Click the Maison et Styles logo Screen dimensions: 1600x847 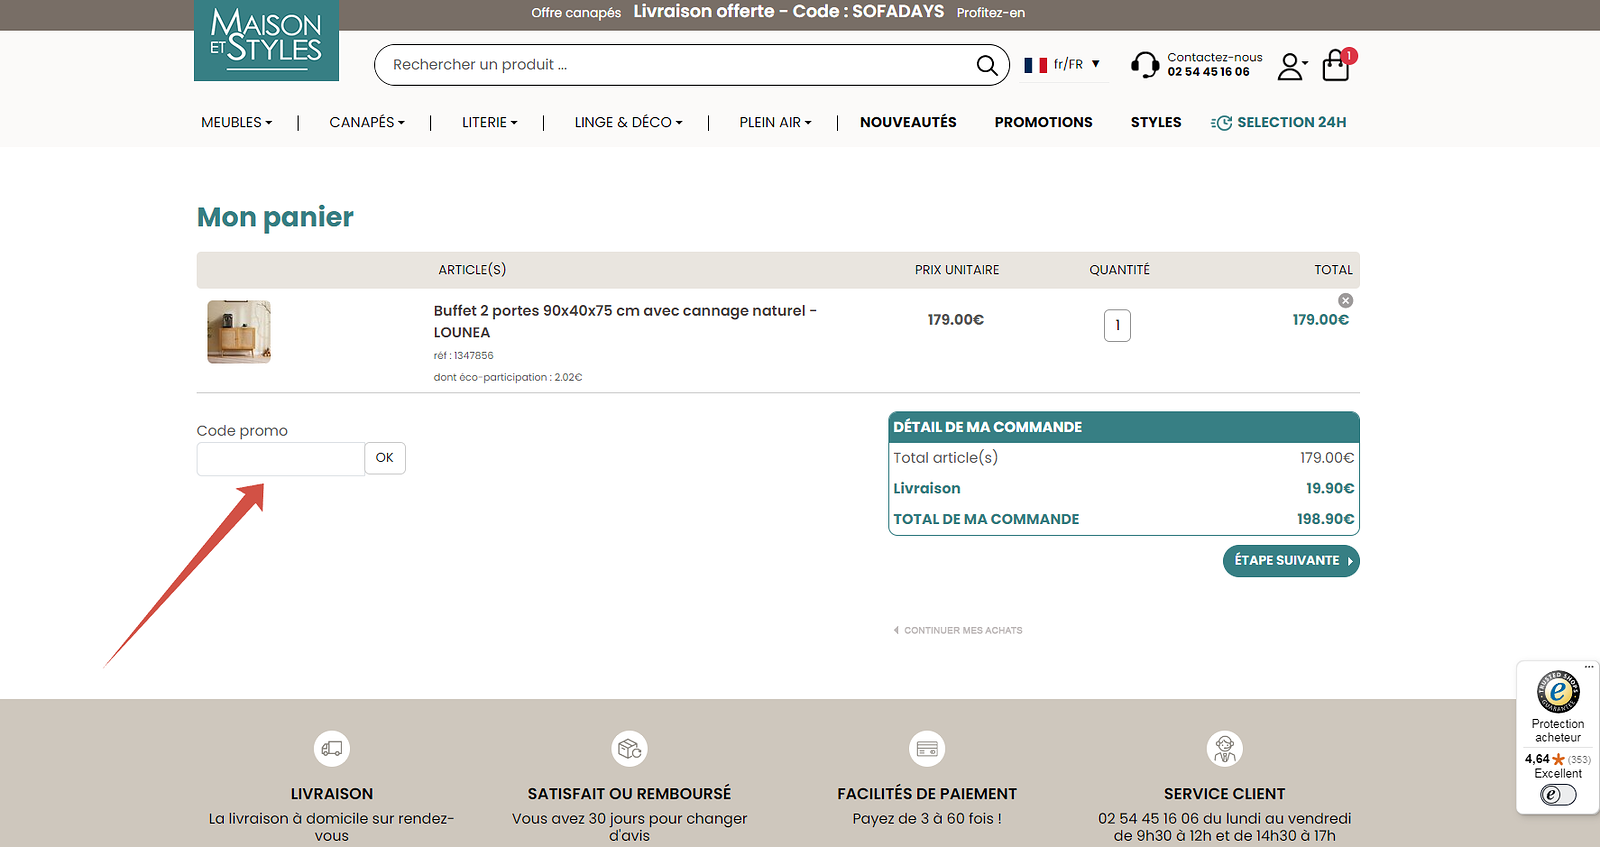coord(266,40)
